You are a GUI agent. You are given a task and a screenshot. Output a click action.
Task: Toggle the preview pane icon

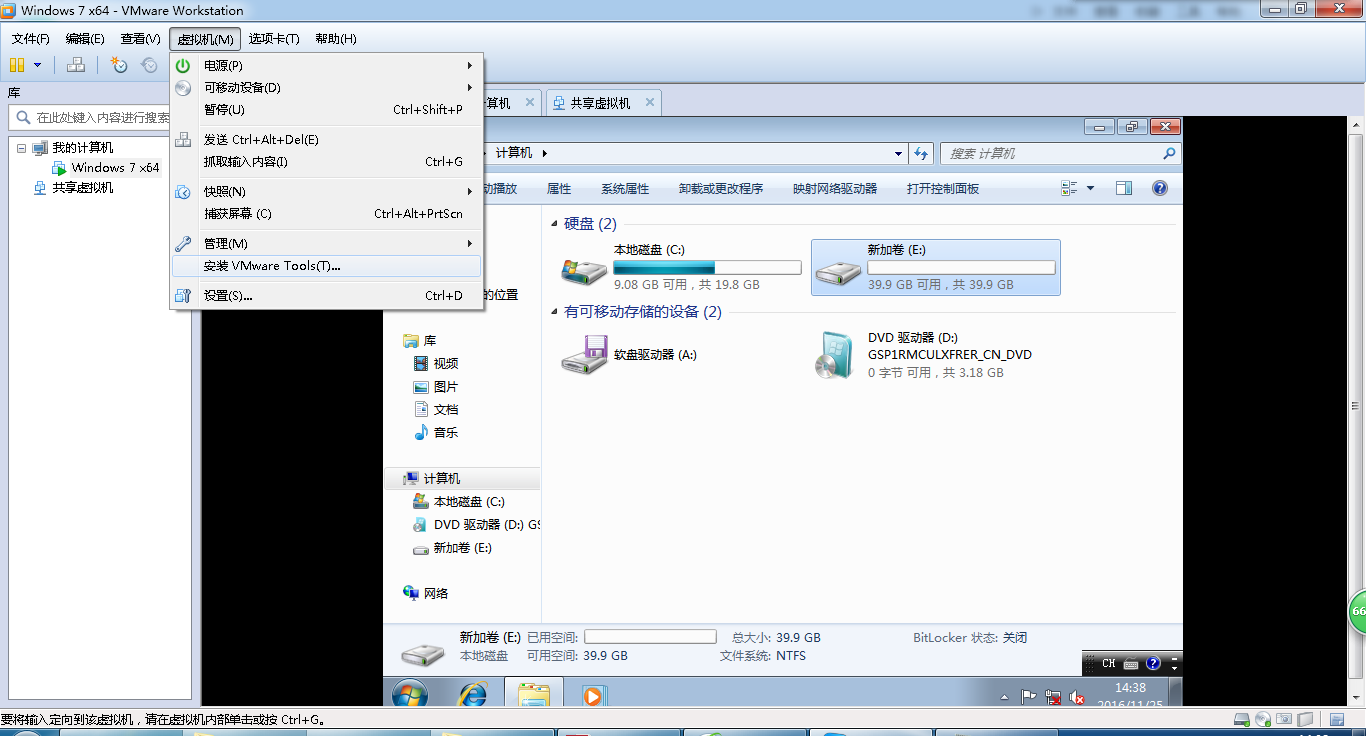point(1124,188)
